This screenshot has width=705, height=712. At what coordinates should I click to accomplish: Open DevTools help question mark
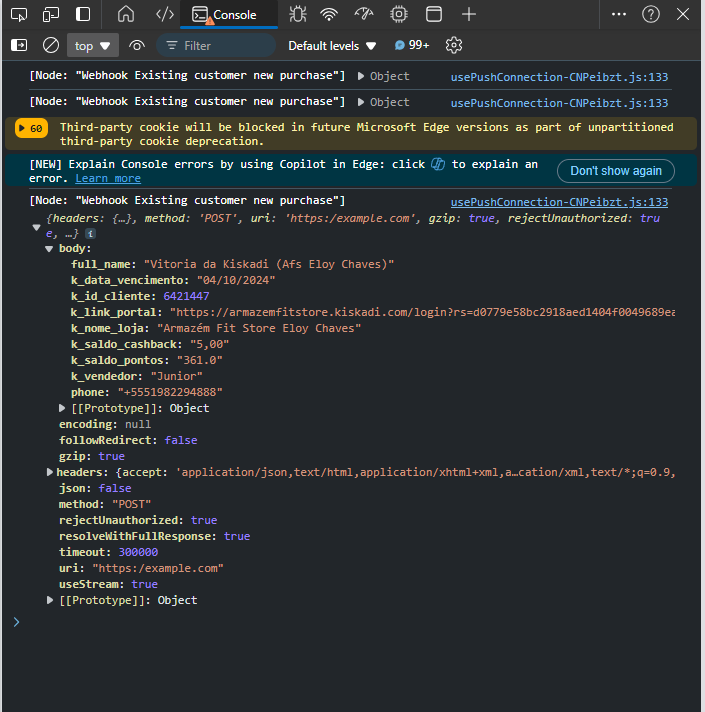(651, 15)
